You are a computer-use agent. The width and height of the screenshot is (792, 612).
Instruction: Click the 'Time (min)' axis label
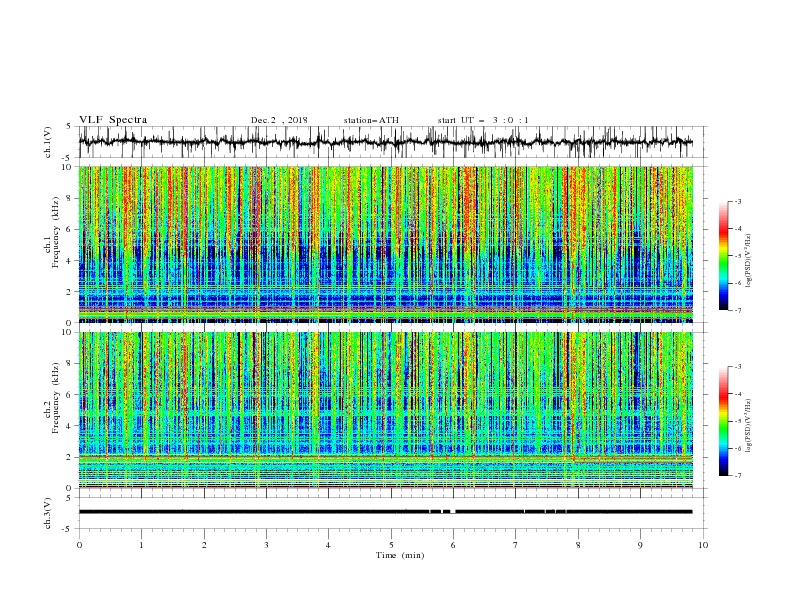click(400, 555)
